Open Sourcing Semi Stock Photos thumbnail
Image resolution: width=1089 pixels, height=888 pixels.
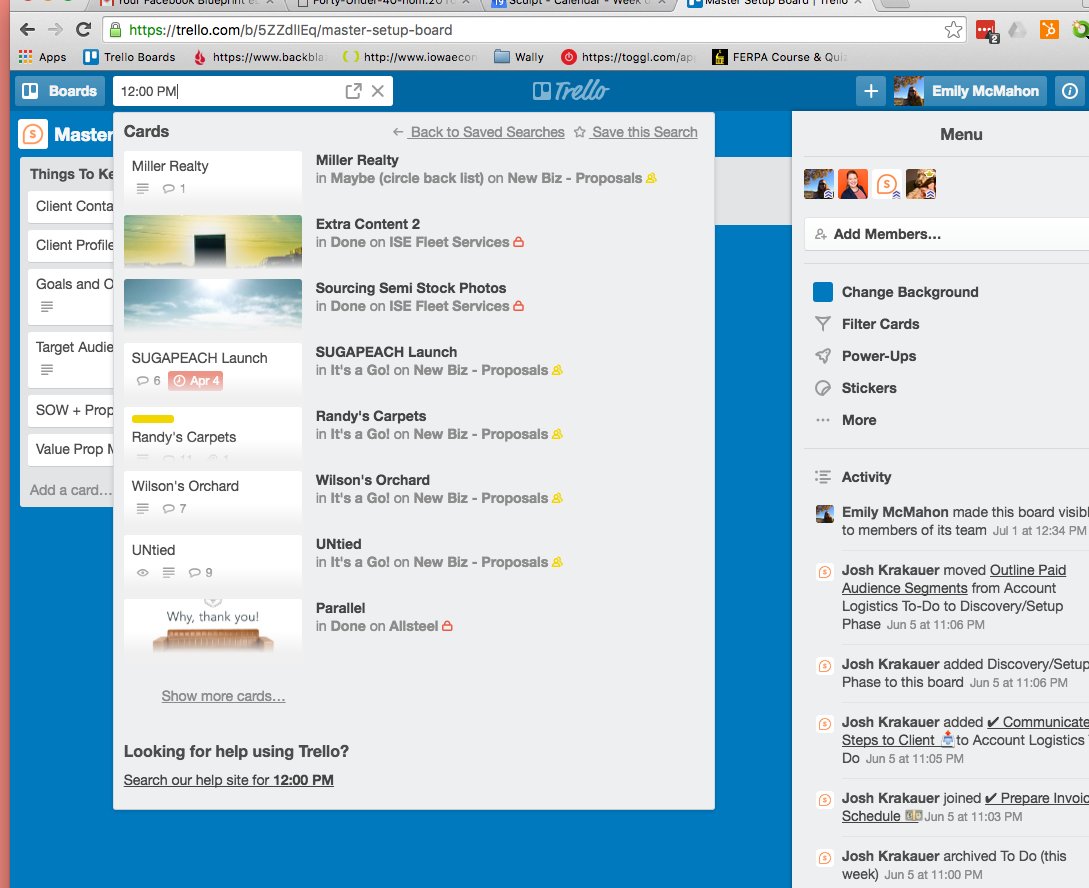pos(213,305)
